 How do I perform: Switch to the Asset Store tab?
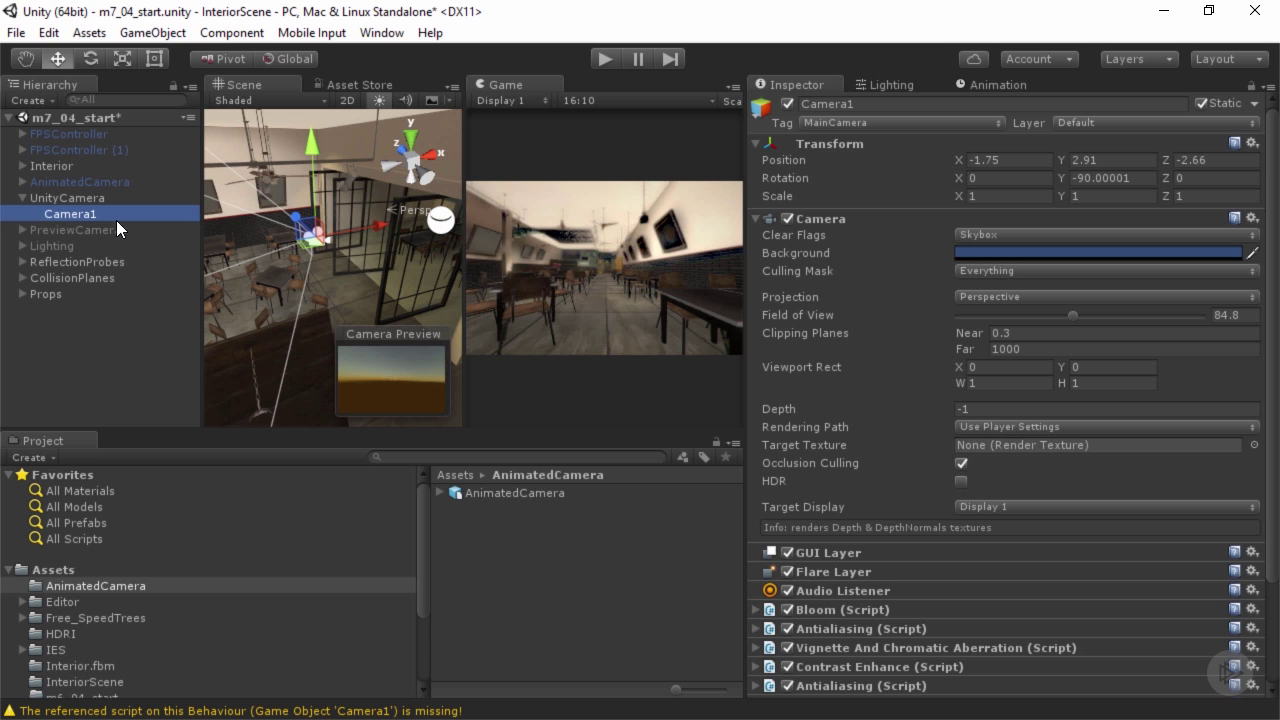[x=353, y=85]
